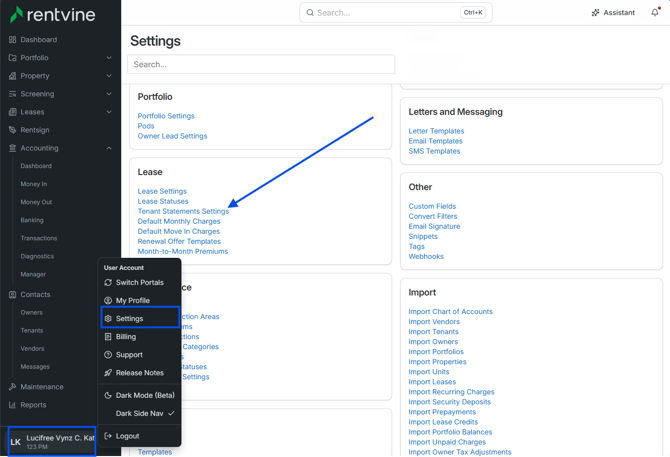Click the Portfolio folder icon
Viewport: 670px width, 457px height.
tap(12, 58)
